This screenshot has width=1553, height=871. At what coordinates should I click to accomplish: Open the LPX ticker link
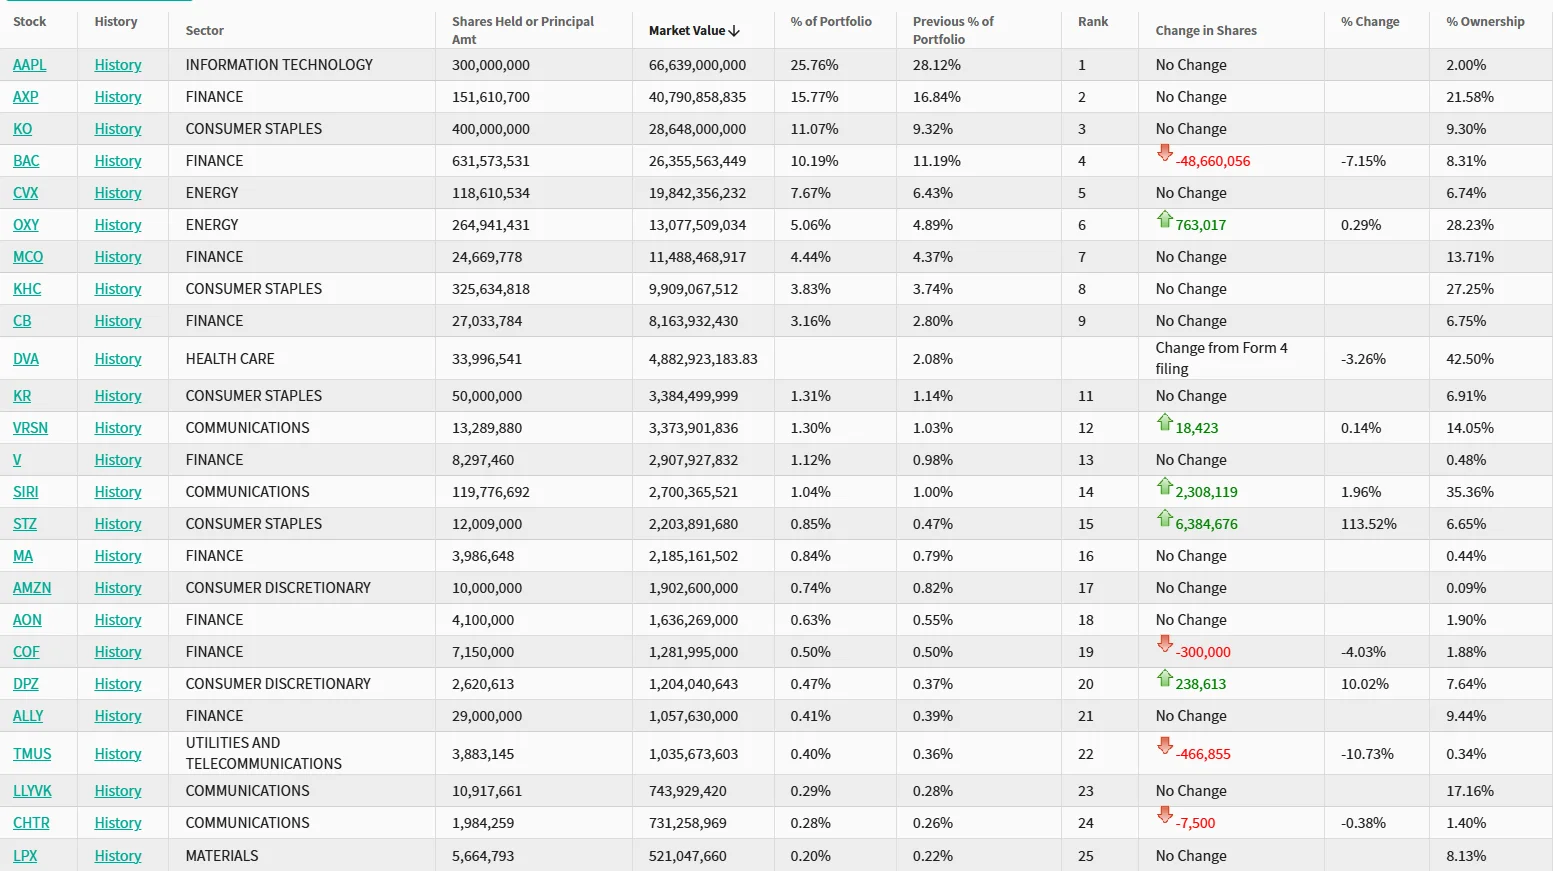pos(25,856)
